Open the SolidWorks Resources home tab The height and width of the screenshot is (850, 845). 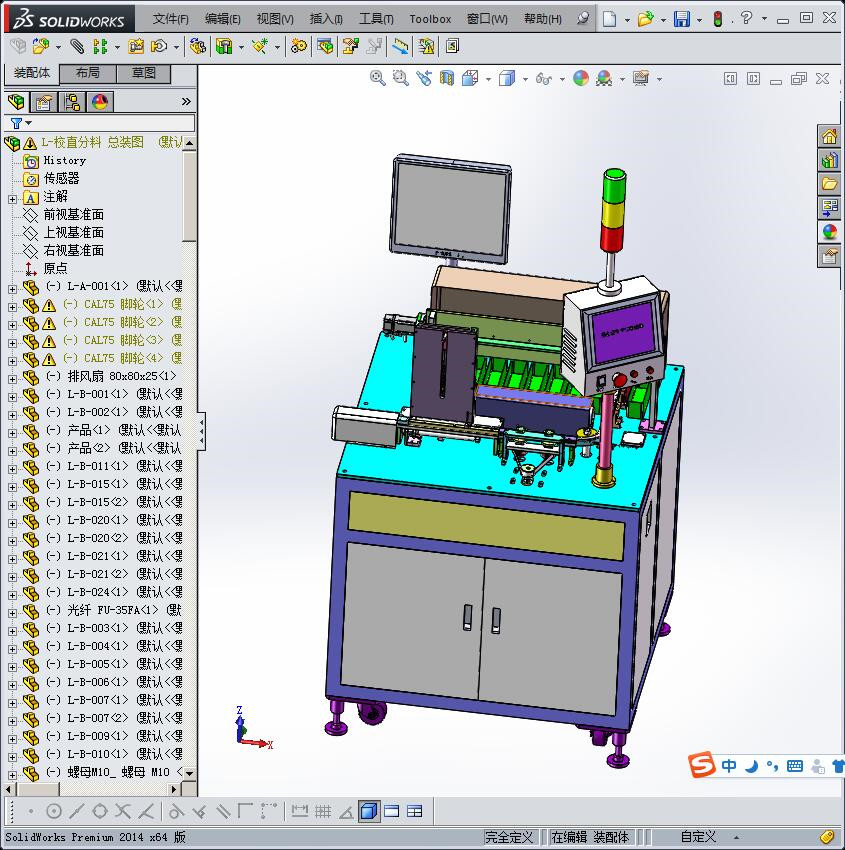click(x=829, y=137)
